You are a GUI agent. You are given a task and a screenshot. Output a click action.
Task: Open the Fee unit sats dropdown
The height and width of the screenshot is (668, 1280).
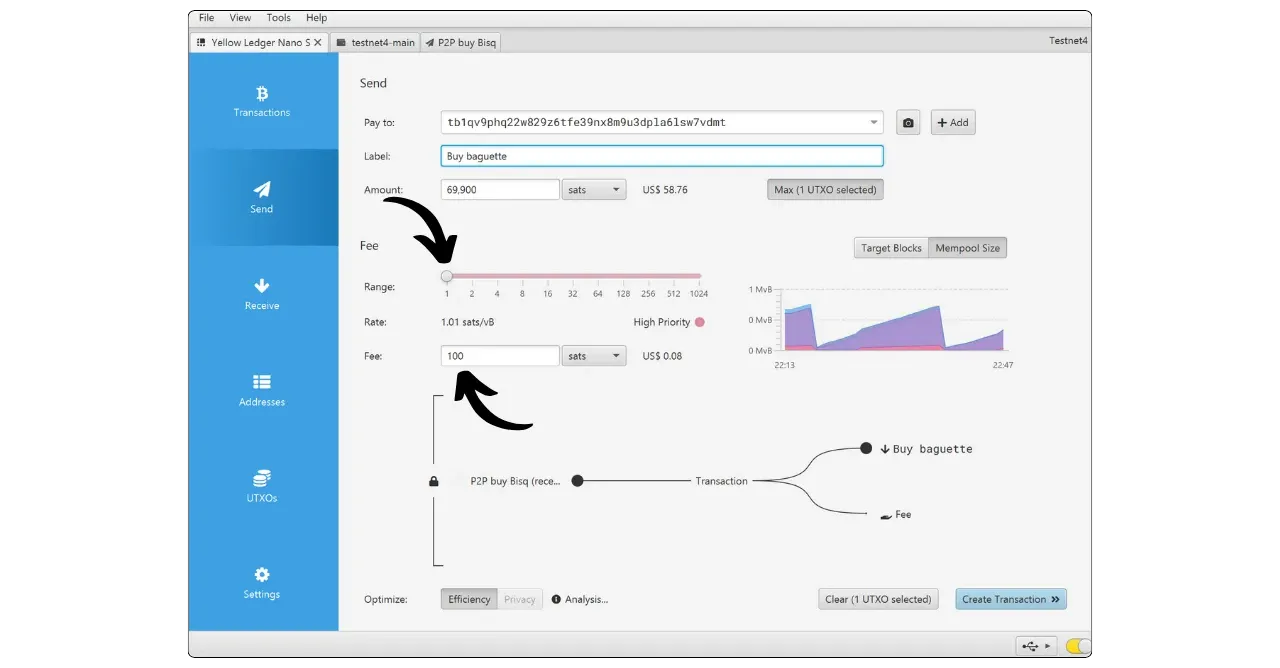[x=594, y=356]
